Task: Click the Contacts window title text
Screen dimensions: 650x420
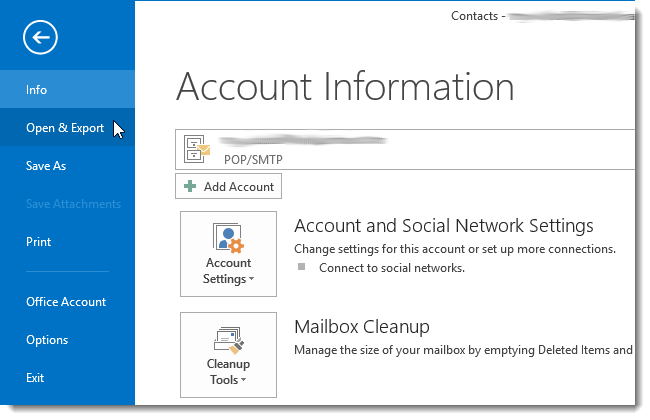Action: 474,16
